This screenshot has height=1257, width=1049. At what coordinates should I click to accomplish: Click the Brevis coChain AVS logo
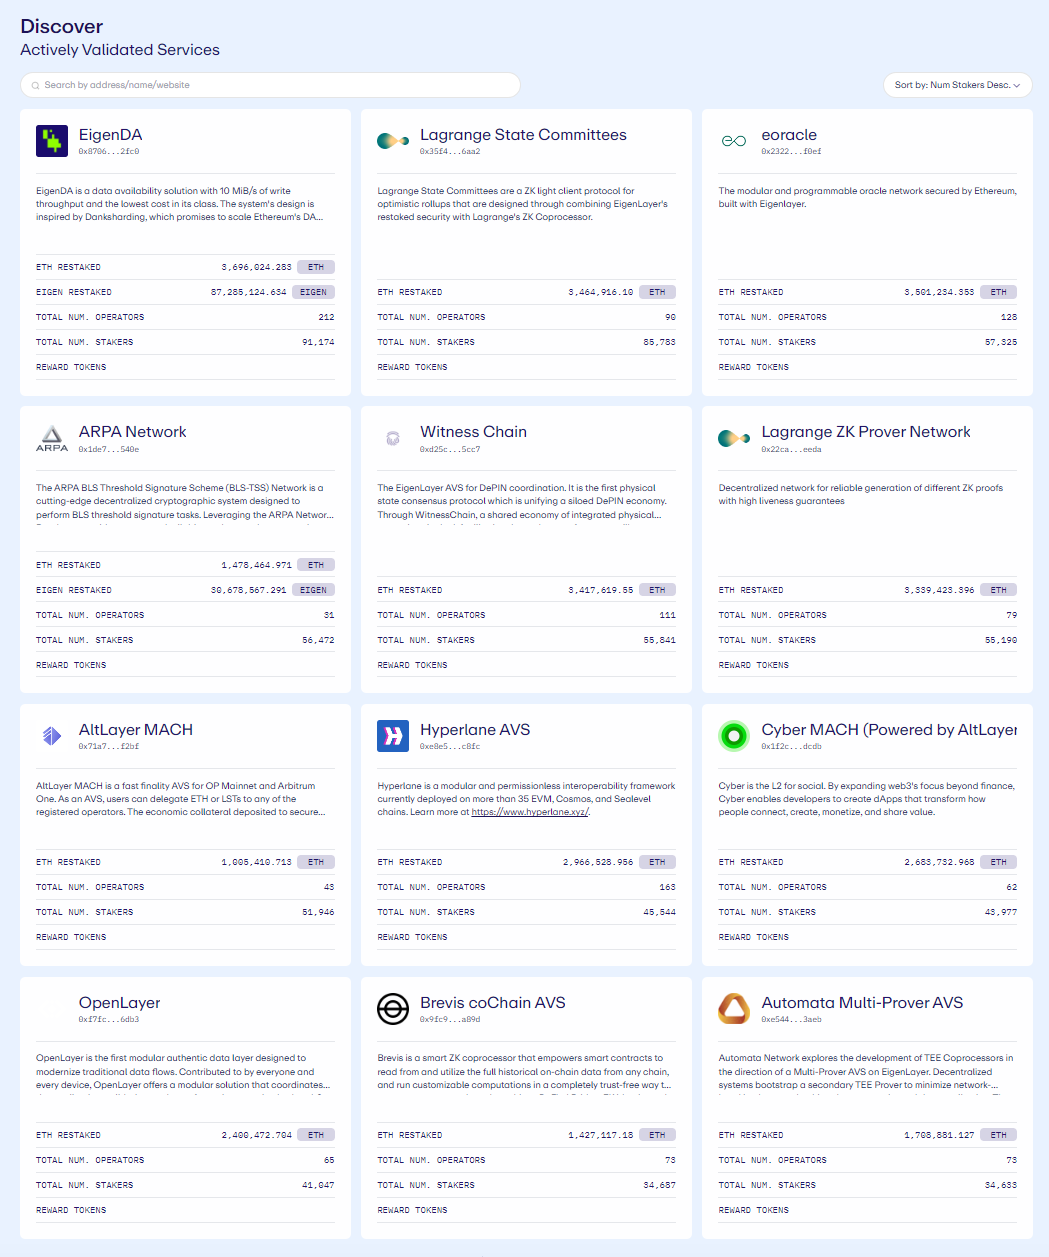[x=393, y=1009]
